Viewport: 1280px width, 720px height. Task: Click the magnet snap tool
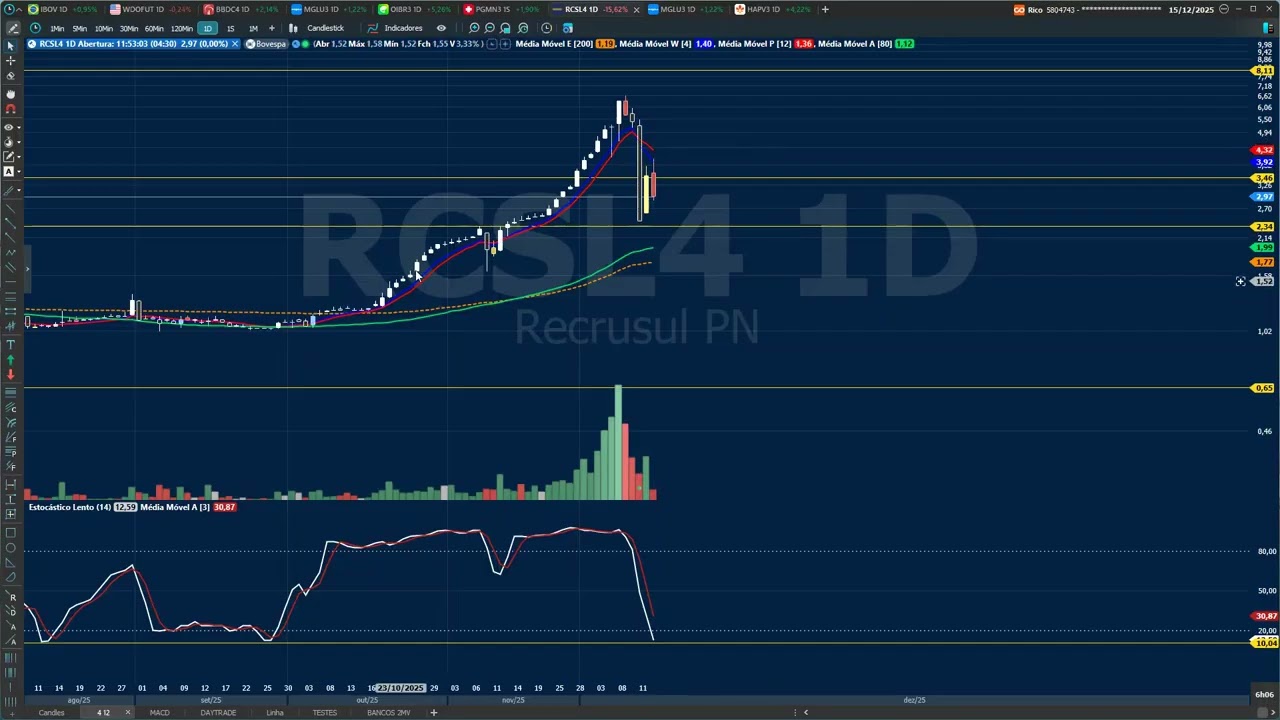(x=11, y=109)
